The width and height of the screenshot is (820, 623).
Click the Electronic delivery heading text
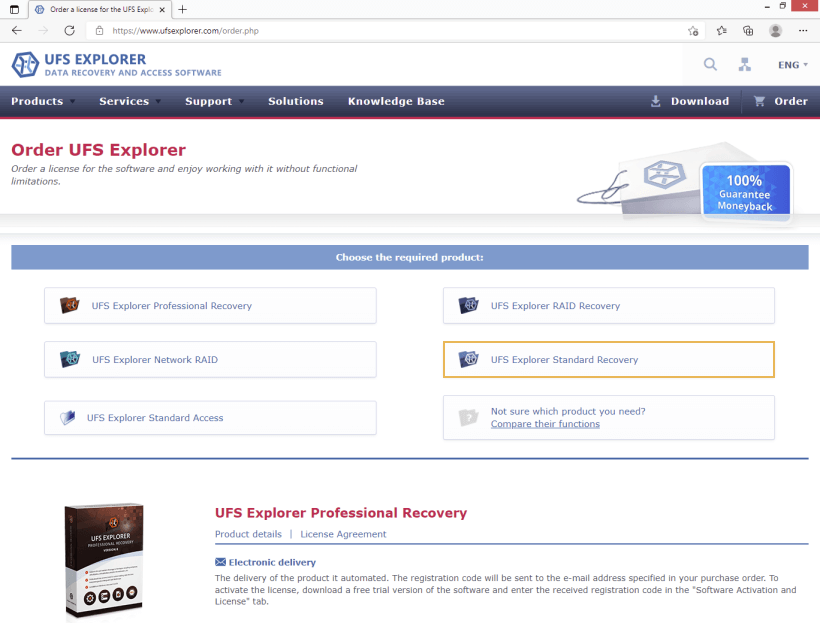click(x=272, y=562)
